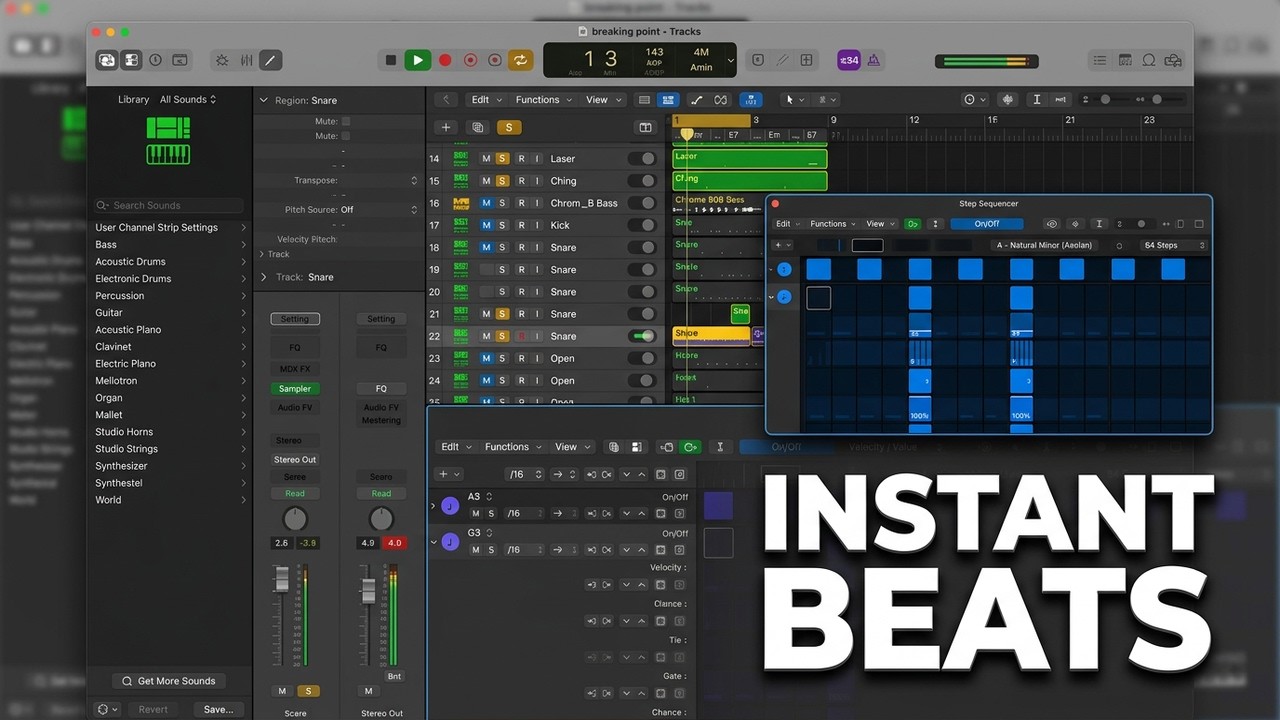Open the View menu in Step Sequencer window
The height and width of the screenshot is (720, 1280).
pyautogui.click(x=880, y=224)
